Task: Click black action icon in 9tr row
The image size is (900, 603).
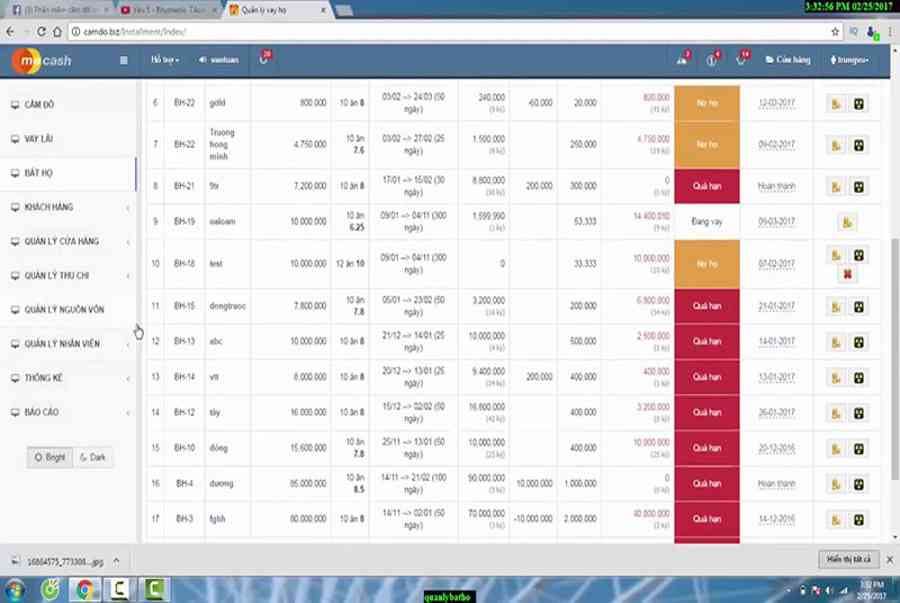Action: [858, 186]
